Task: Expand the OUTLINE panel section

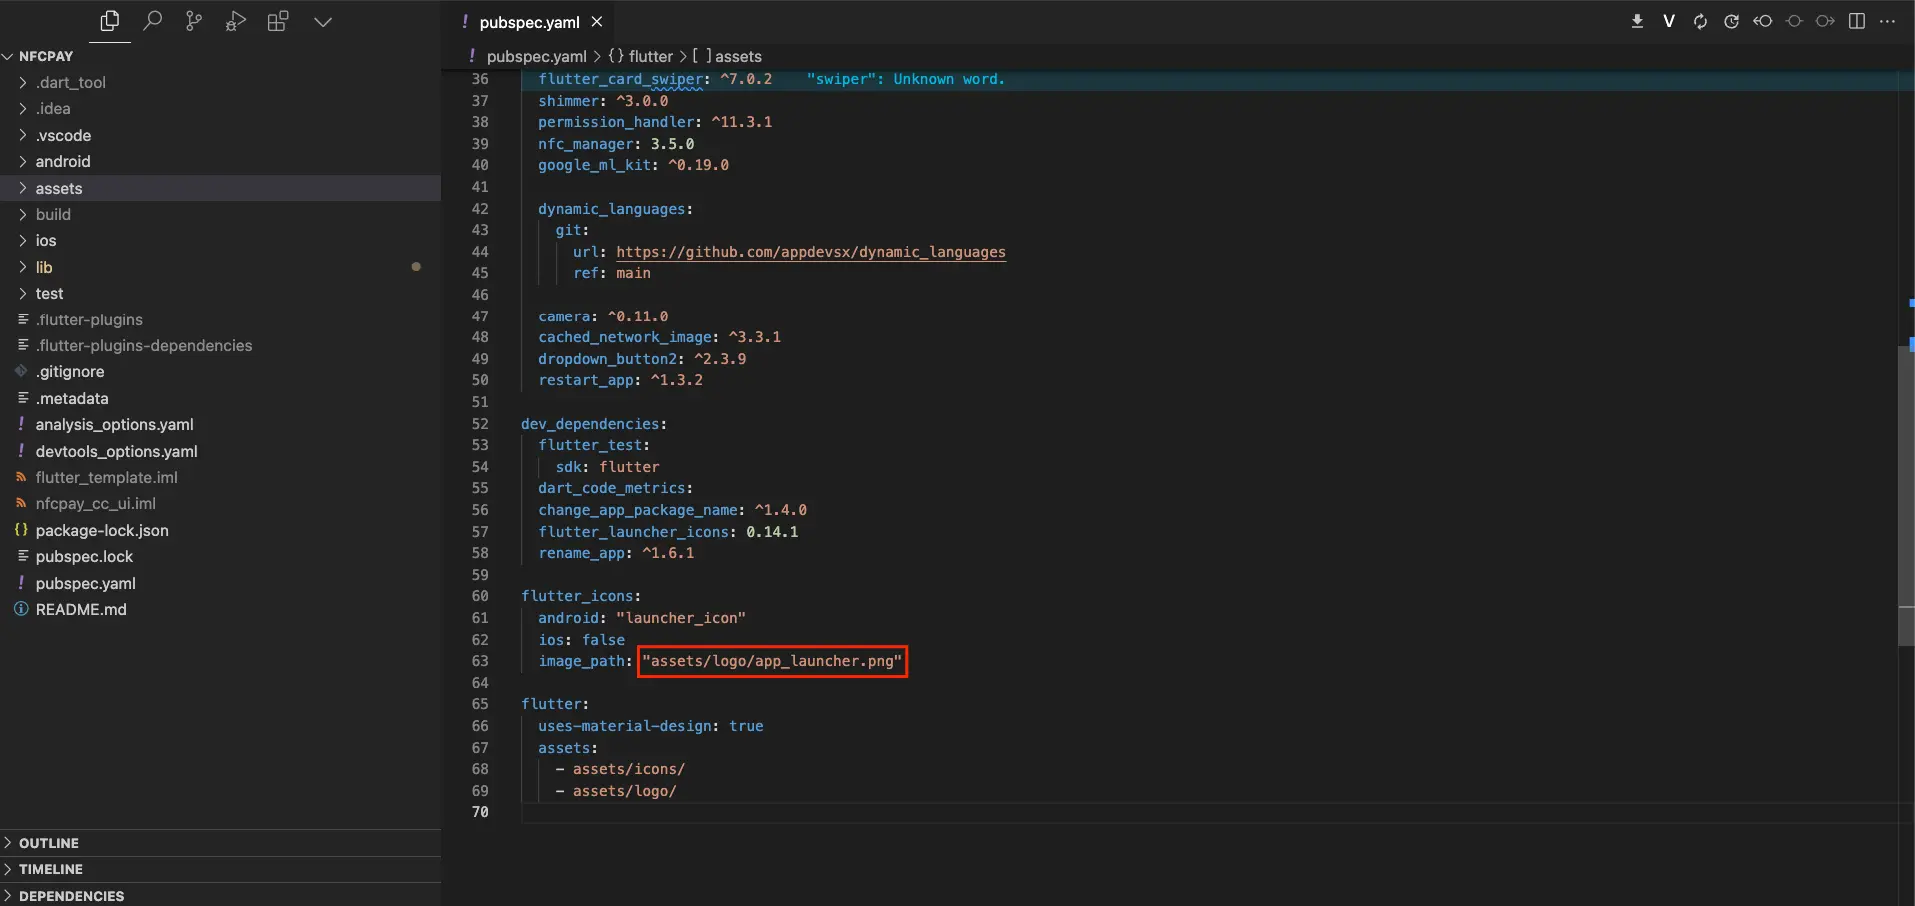Action: pyautogui.click(x=49, y=843)
